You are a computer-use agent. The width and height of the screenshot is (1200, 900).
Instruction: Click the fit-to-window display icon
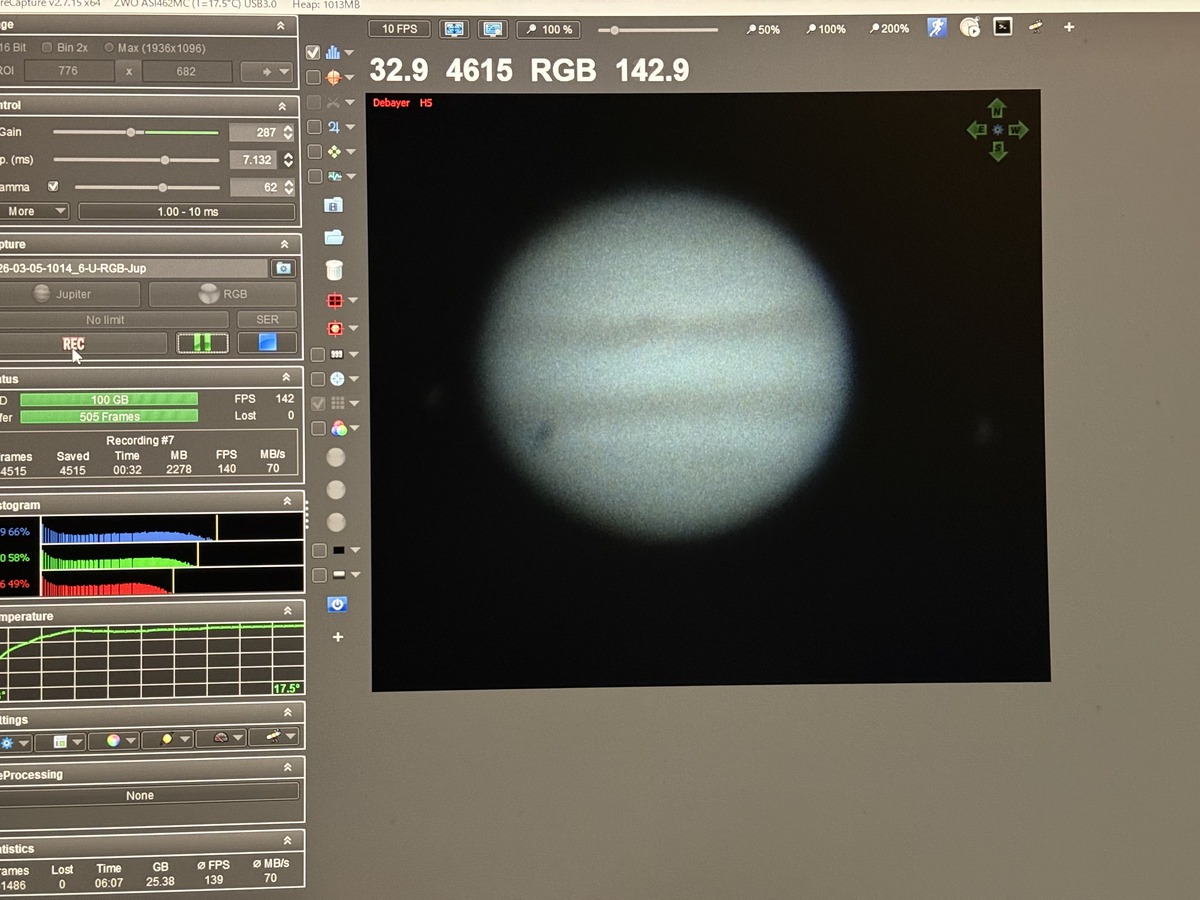pyautogui.click(x=454, y=29)
